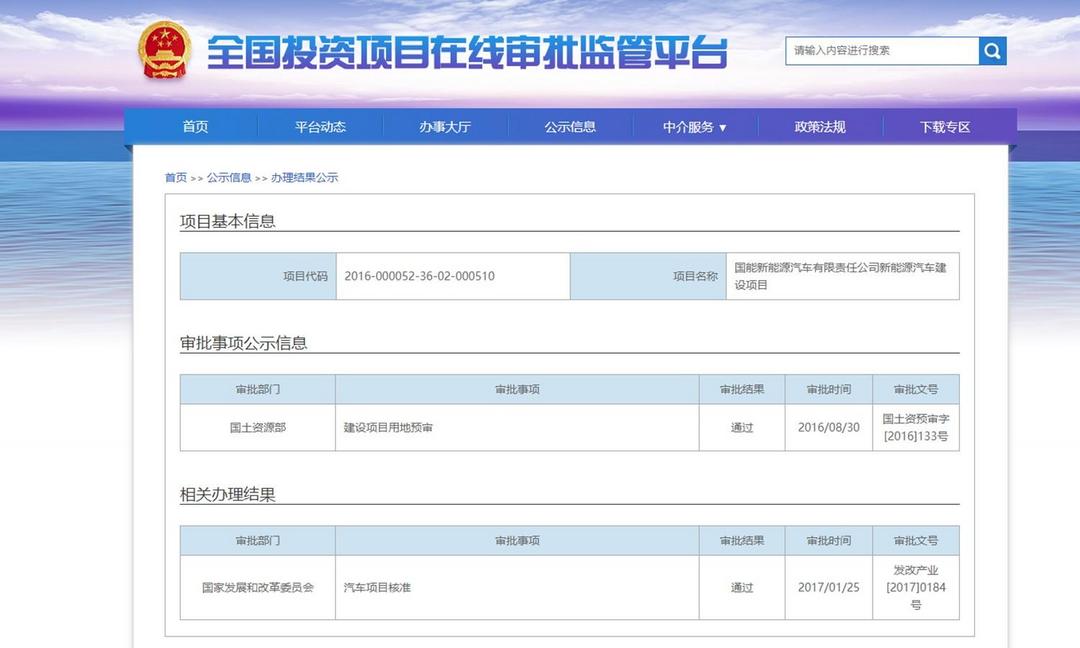
Task: Click the 审批事项公示信息 section heading
Action: (x=243, y=343)
